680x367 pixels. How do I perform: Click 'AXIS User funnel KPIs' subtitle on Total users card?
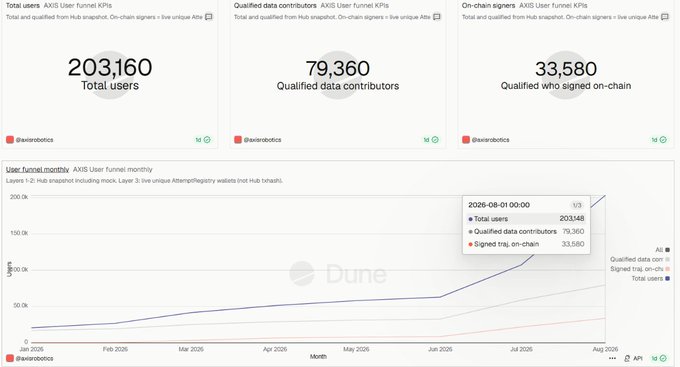(x=78, y=6)
